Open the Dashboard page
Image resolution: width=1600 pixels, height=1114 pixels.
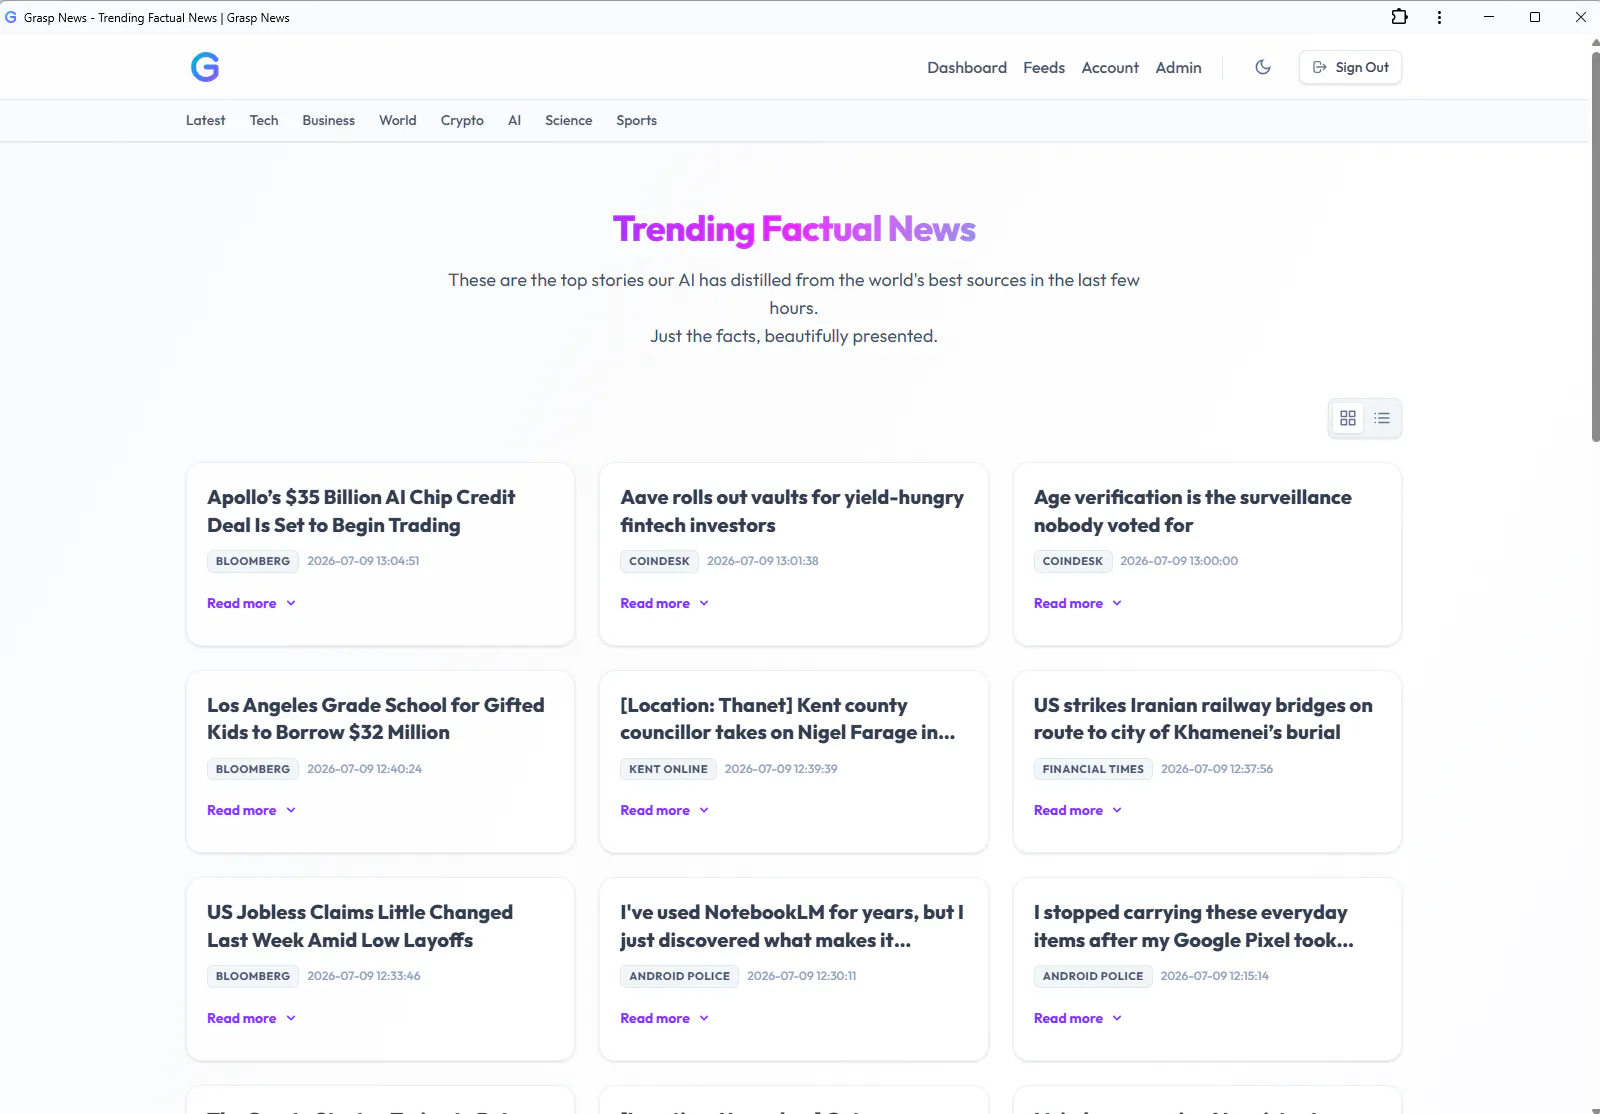pos(967,67)
